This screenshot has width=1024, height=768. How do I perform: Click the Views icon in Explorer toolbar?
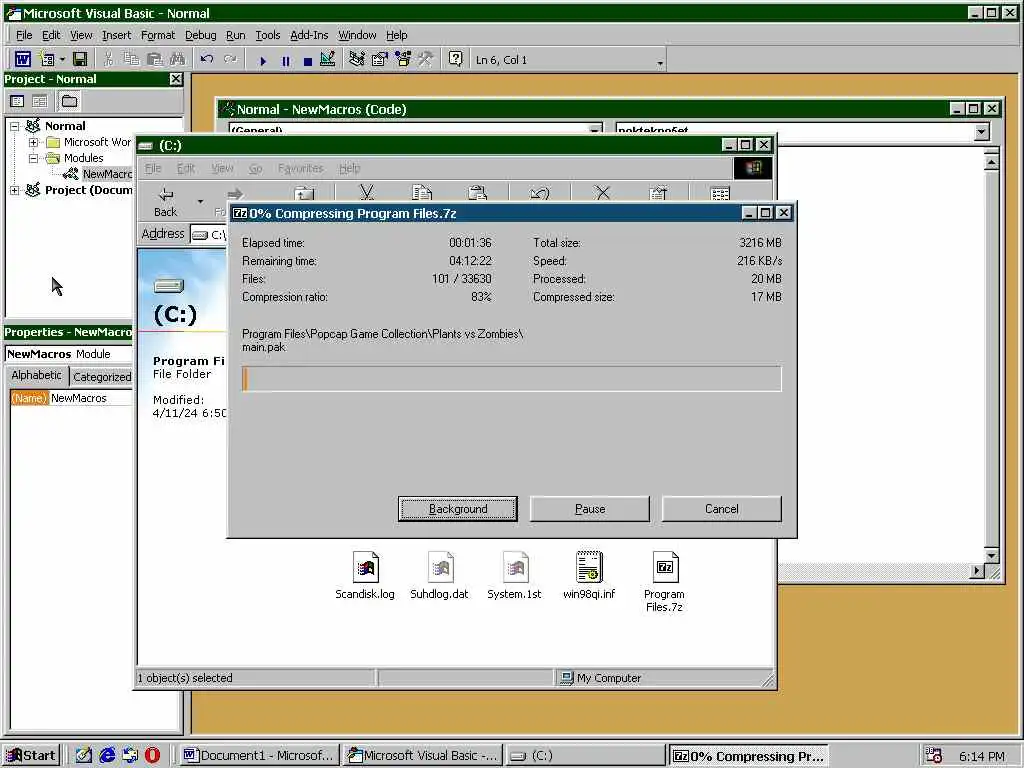pyautogui.click(x=720, y=194)
